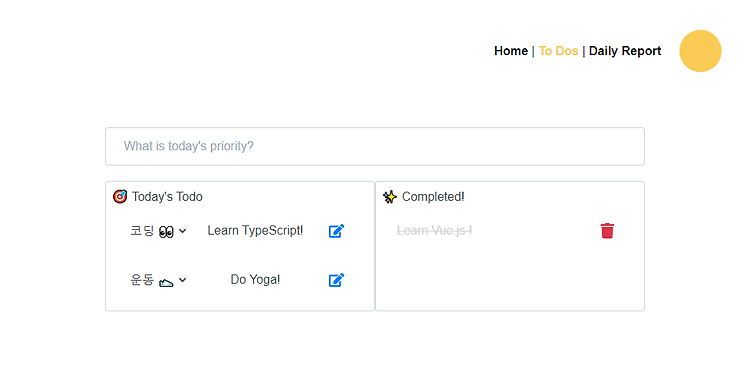The height and width of the screenshot is (378, 750).
Task: Go to the Home page
Action: (511, 51)
